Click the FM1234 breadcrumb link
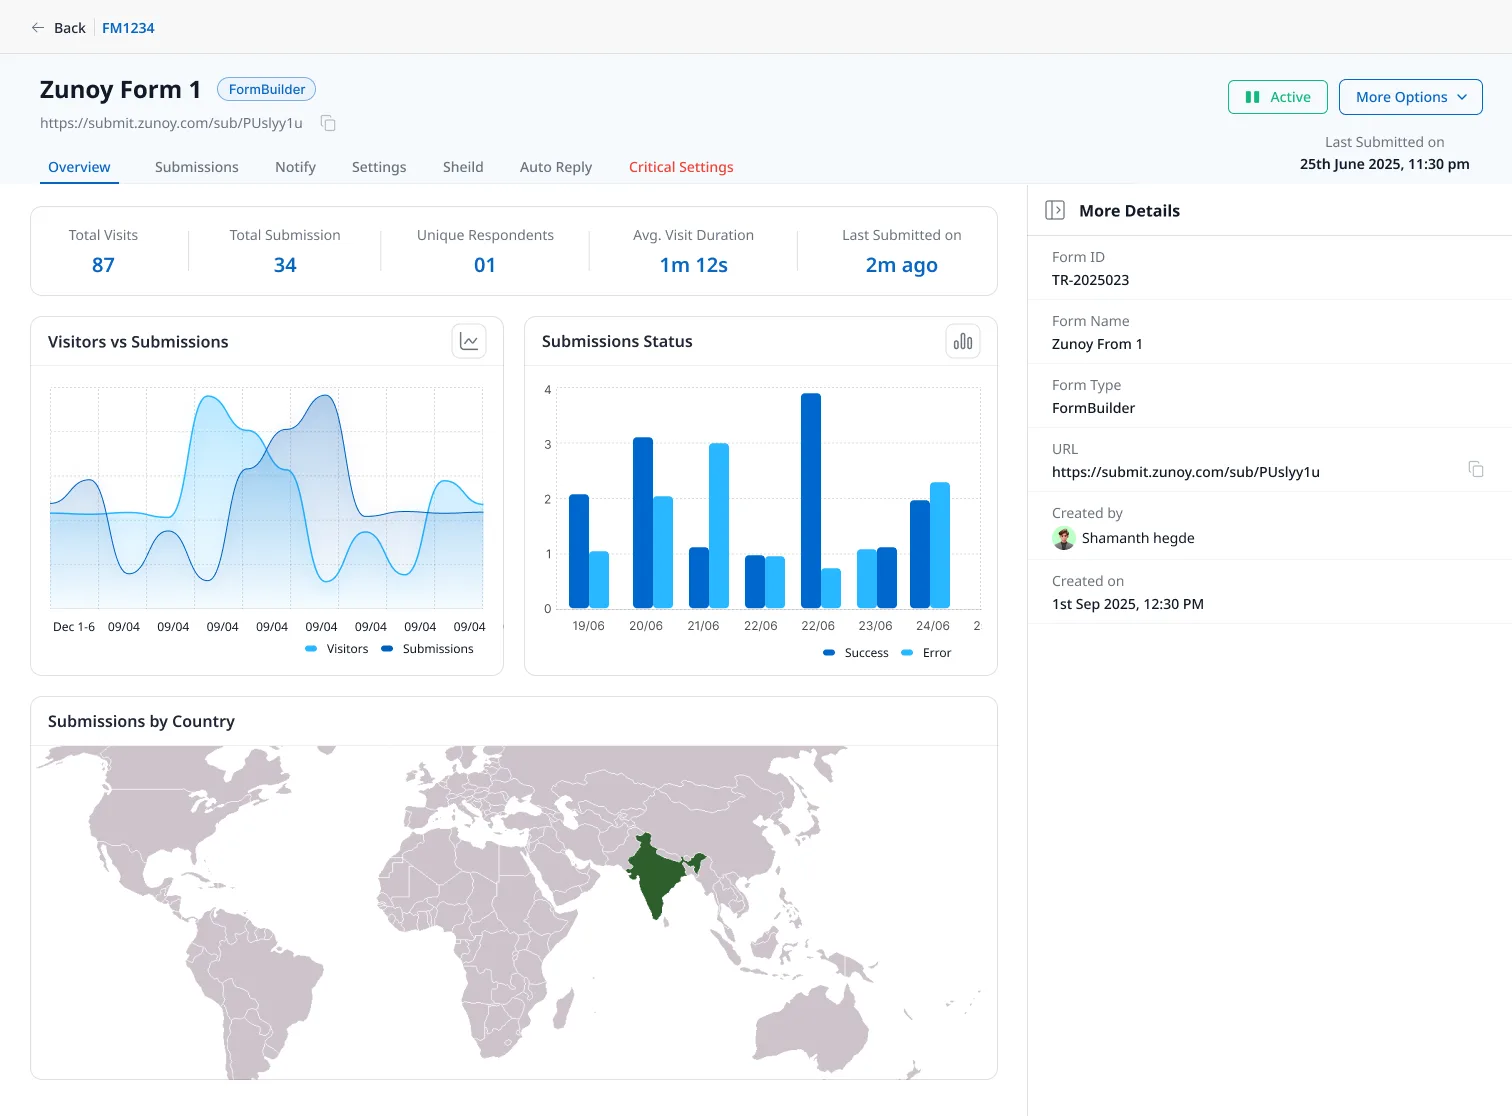 coord(128,28)
